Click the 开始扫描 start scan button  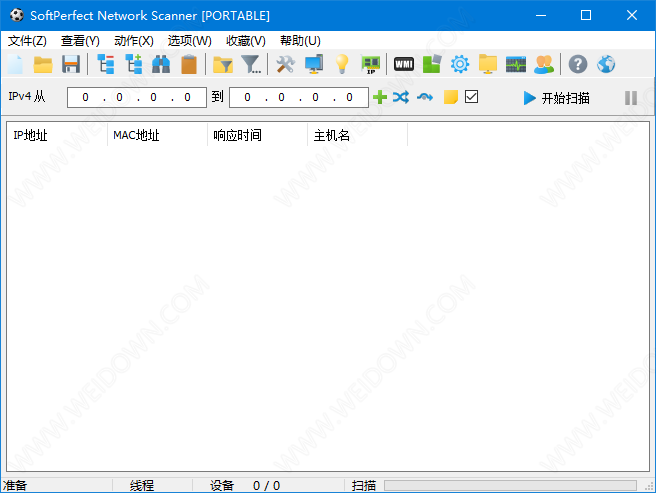pyautogui.click(x=557, y=98)
